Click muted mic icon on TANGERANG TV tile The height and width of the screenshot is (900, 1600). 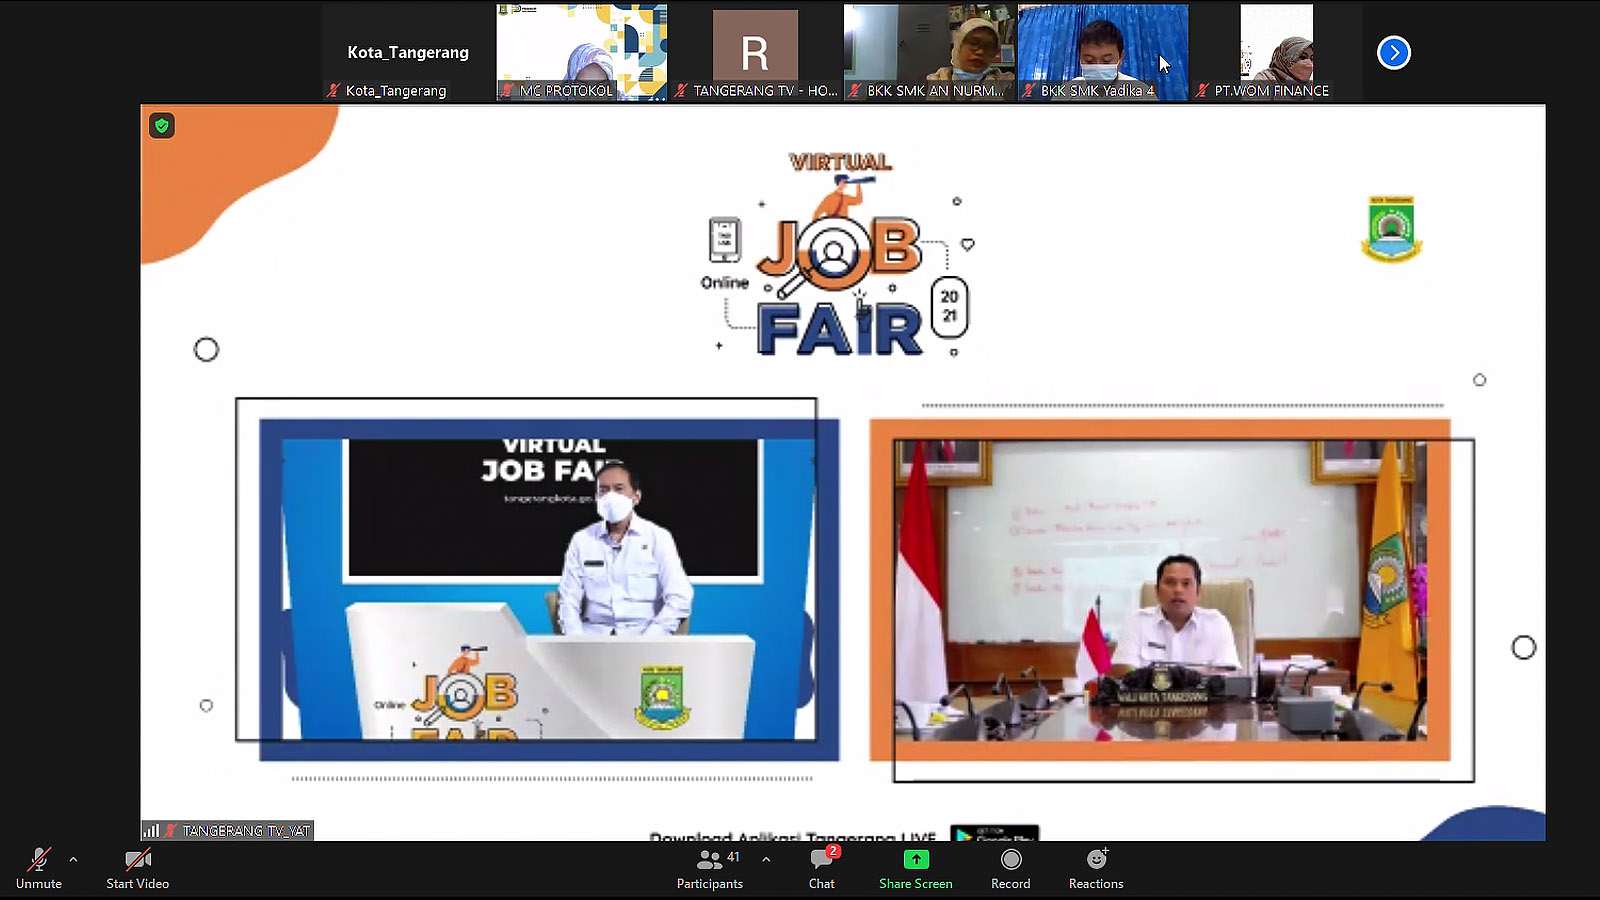coord(681,90)
